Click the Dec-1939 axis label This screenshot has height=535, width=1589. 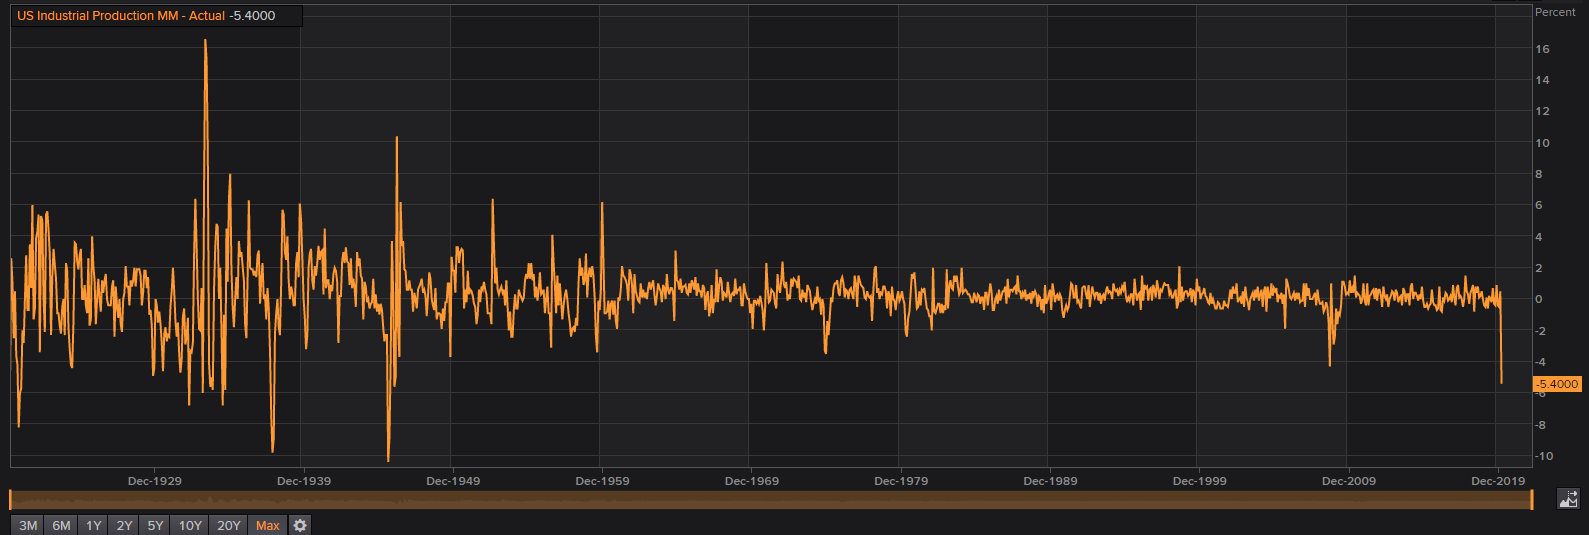click(x=304, y=481)
